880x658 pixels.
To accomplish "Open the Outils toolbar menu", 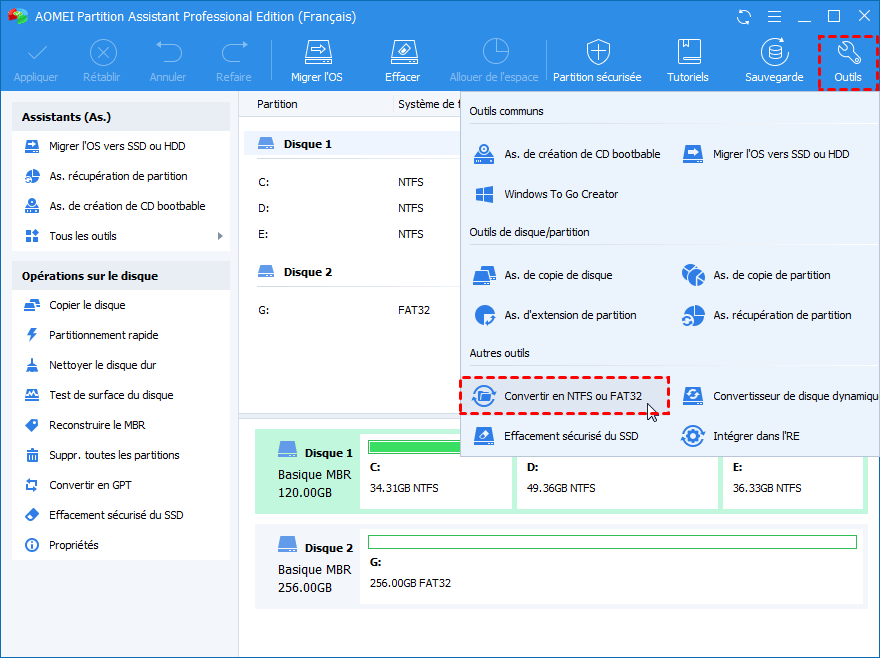I will tap(848, 62).
